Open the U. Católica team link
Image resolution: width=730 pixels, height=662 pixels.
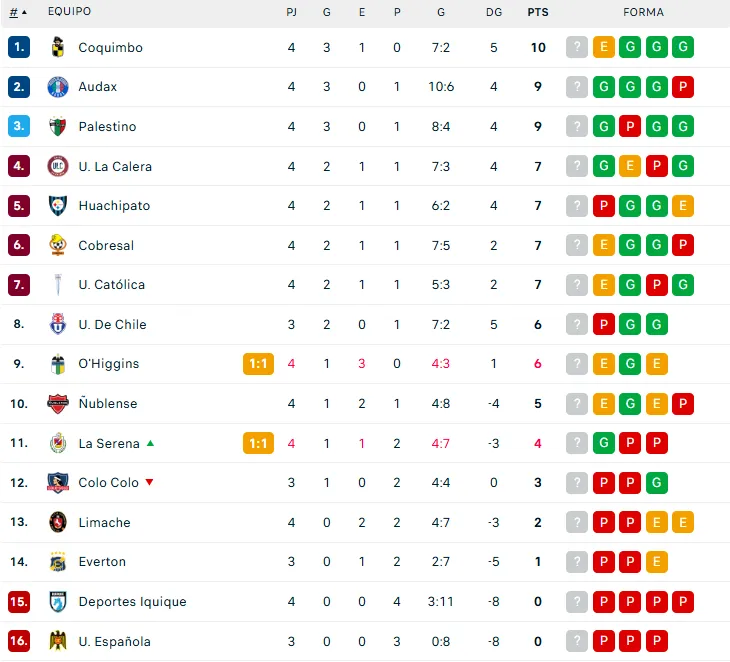111,285
